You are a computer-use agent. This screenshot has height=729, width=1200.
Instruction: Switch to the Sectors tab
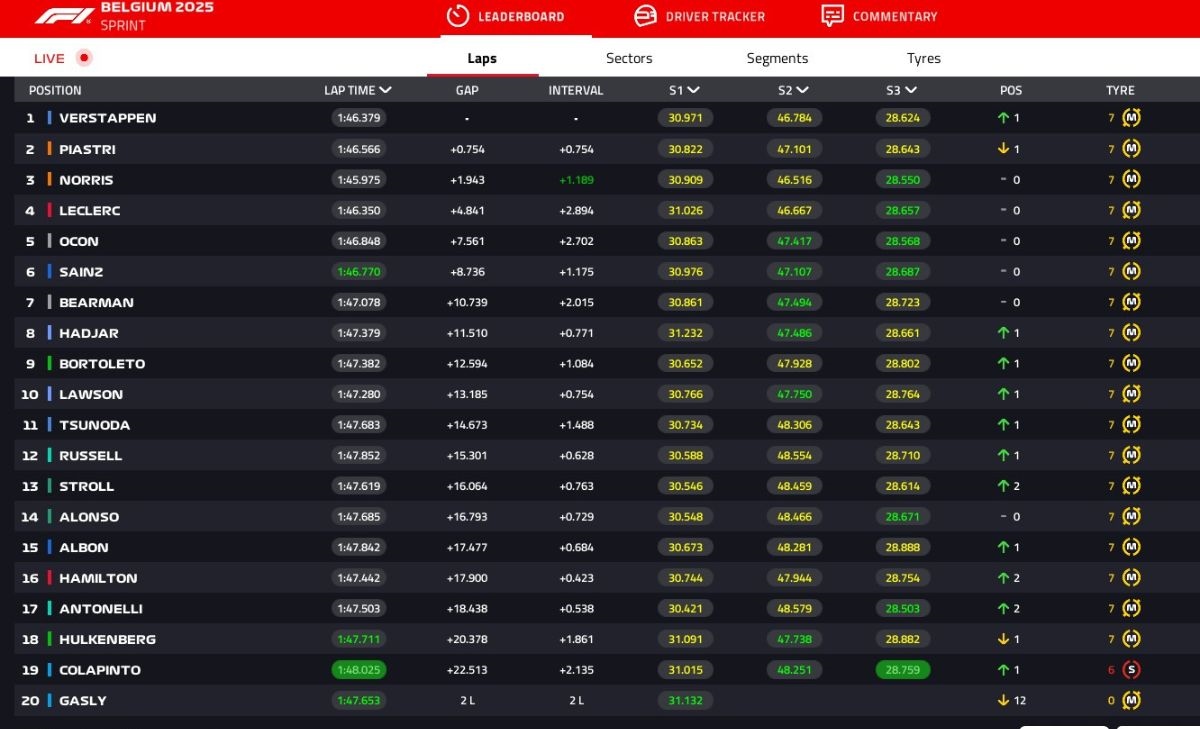[x=629, y=58]
